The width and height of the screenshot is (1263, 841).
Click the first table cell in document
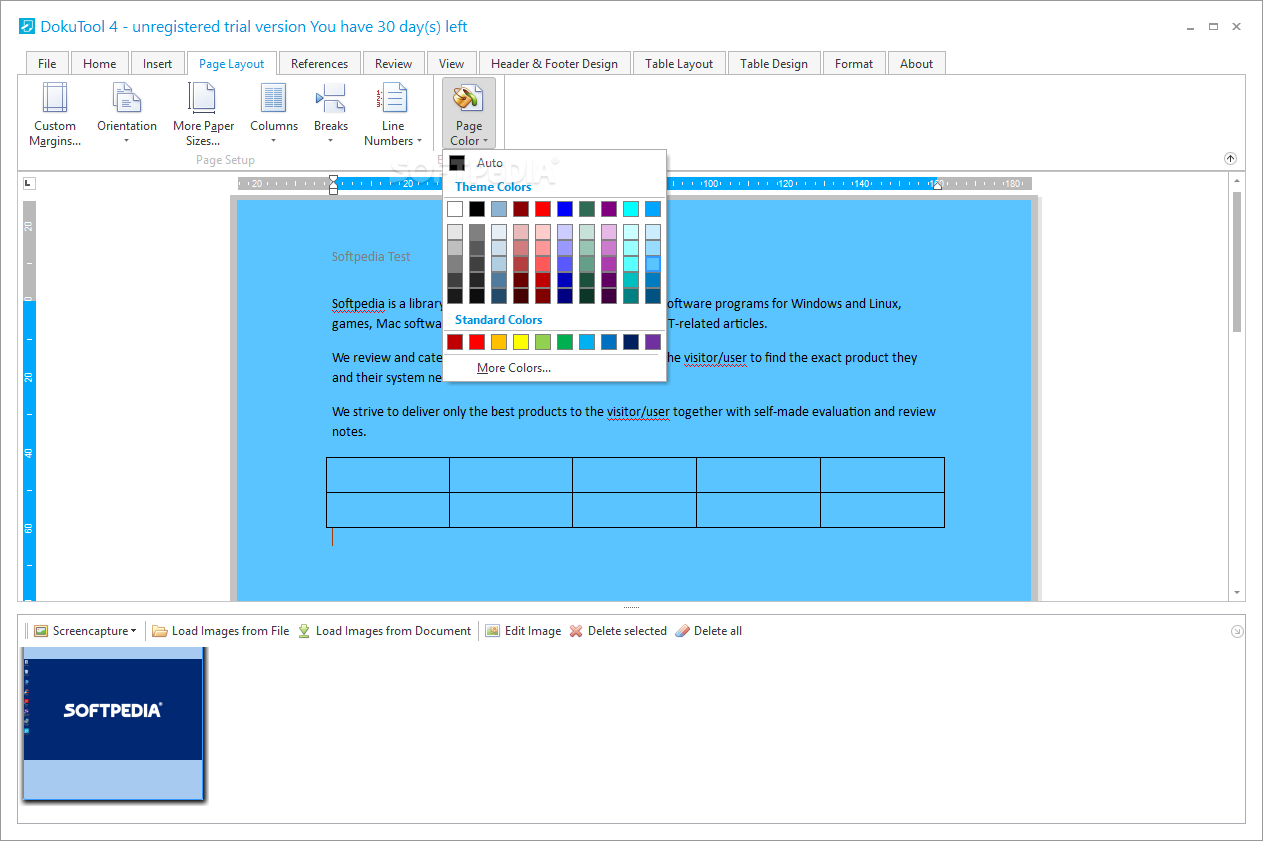(388, 475)
